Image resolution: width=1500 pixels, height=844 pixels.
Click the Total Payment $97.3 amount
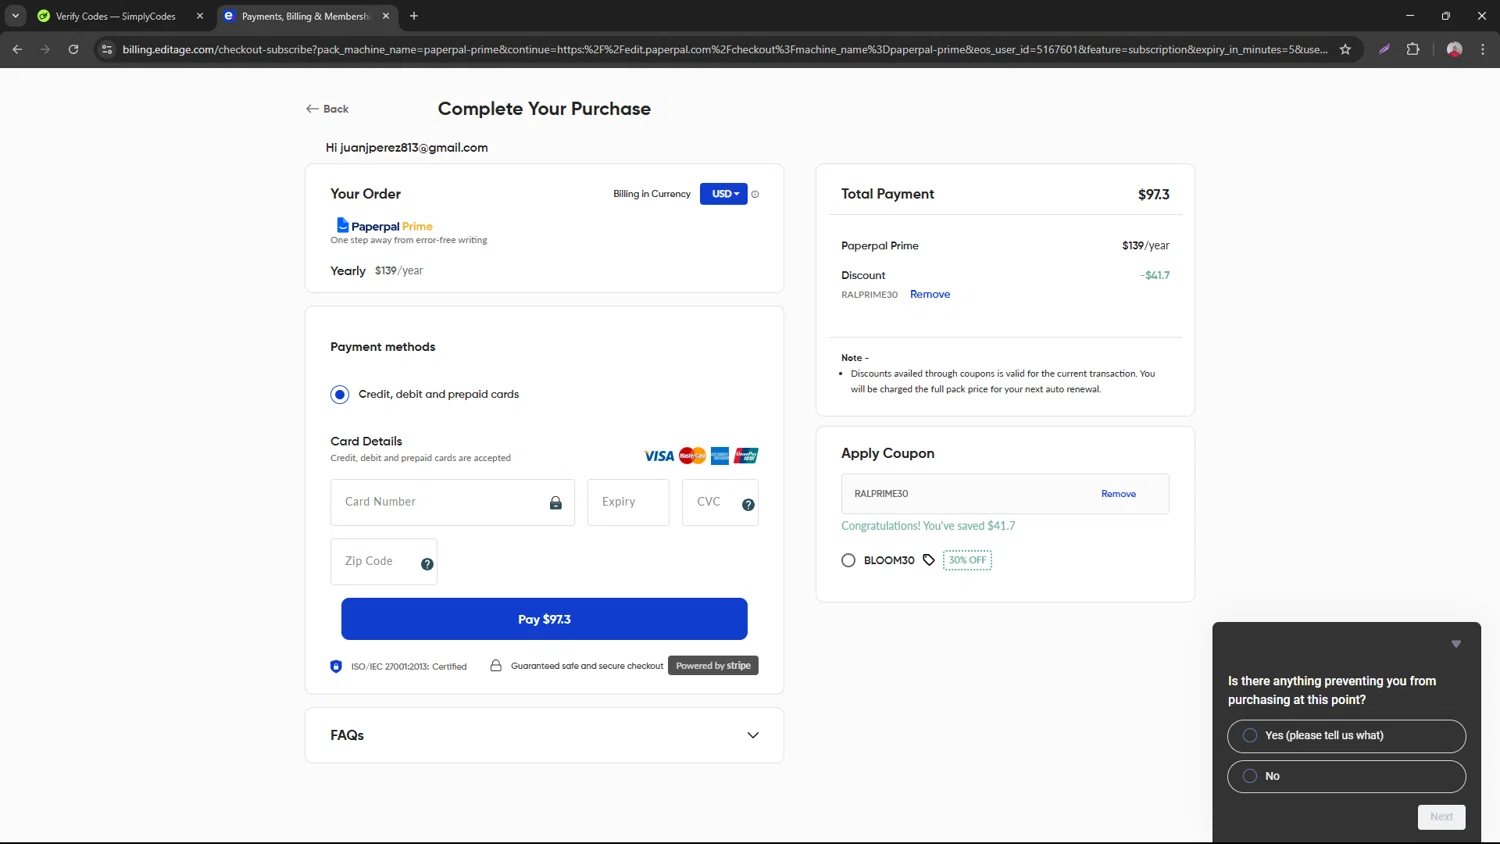[x=1153, y=194]
